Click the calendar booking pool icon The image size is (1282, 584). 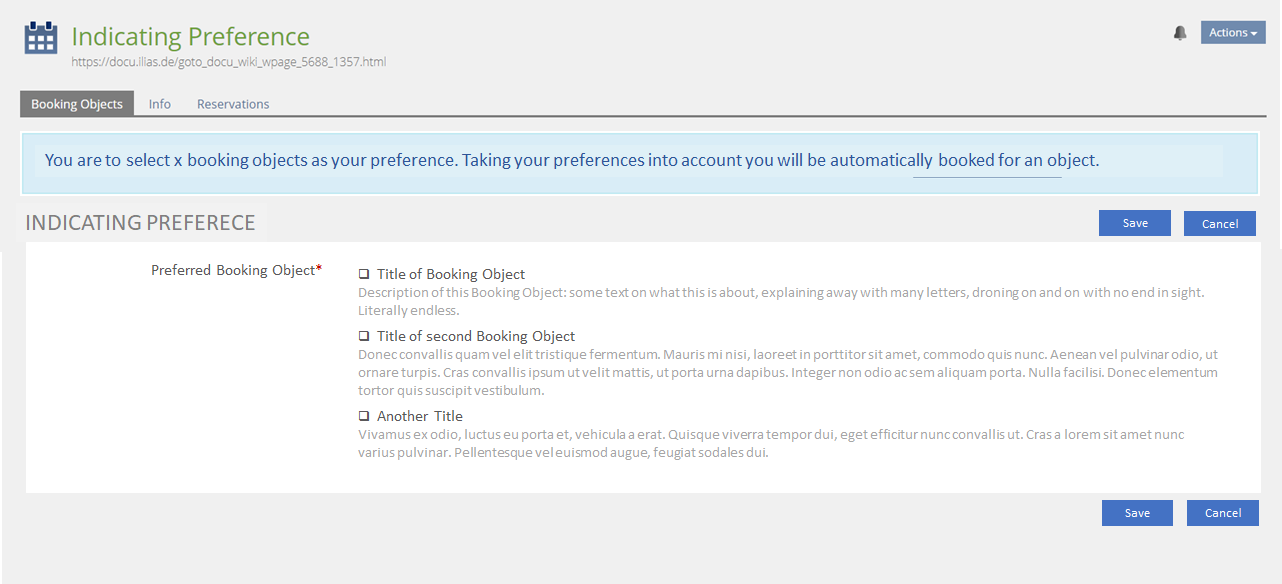[x=41, y=38]
